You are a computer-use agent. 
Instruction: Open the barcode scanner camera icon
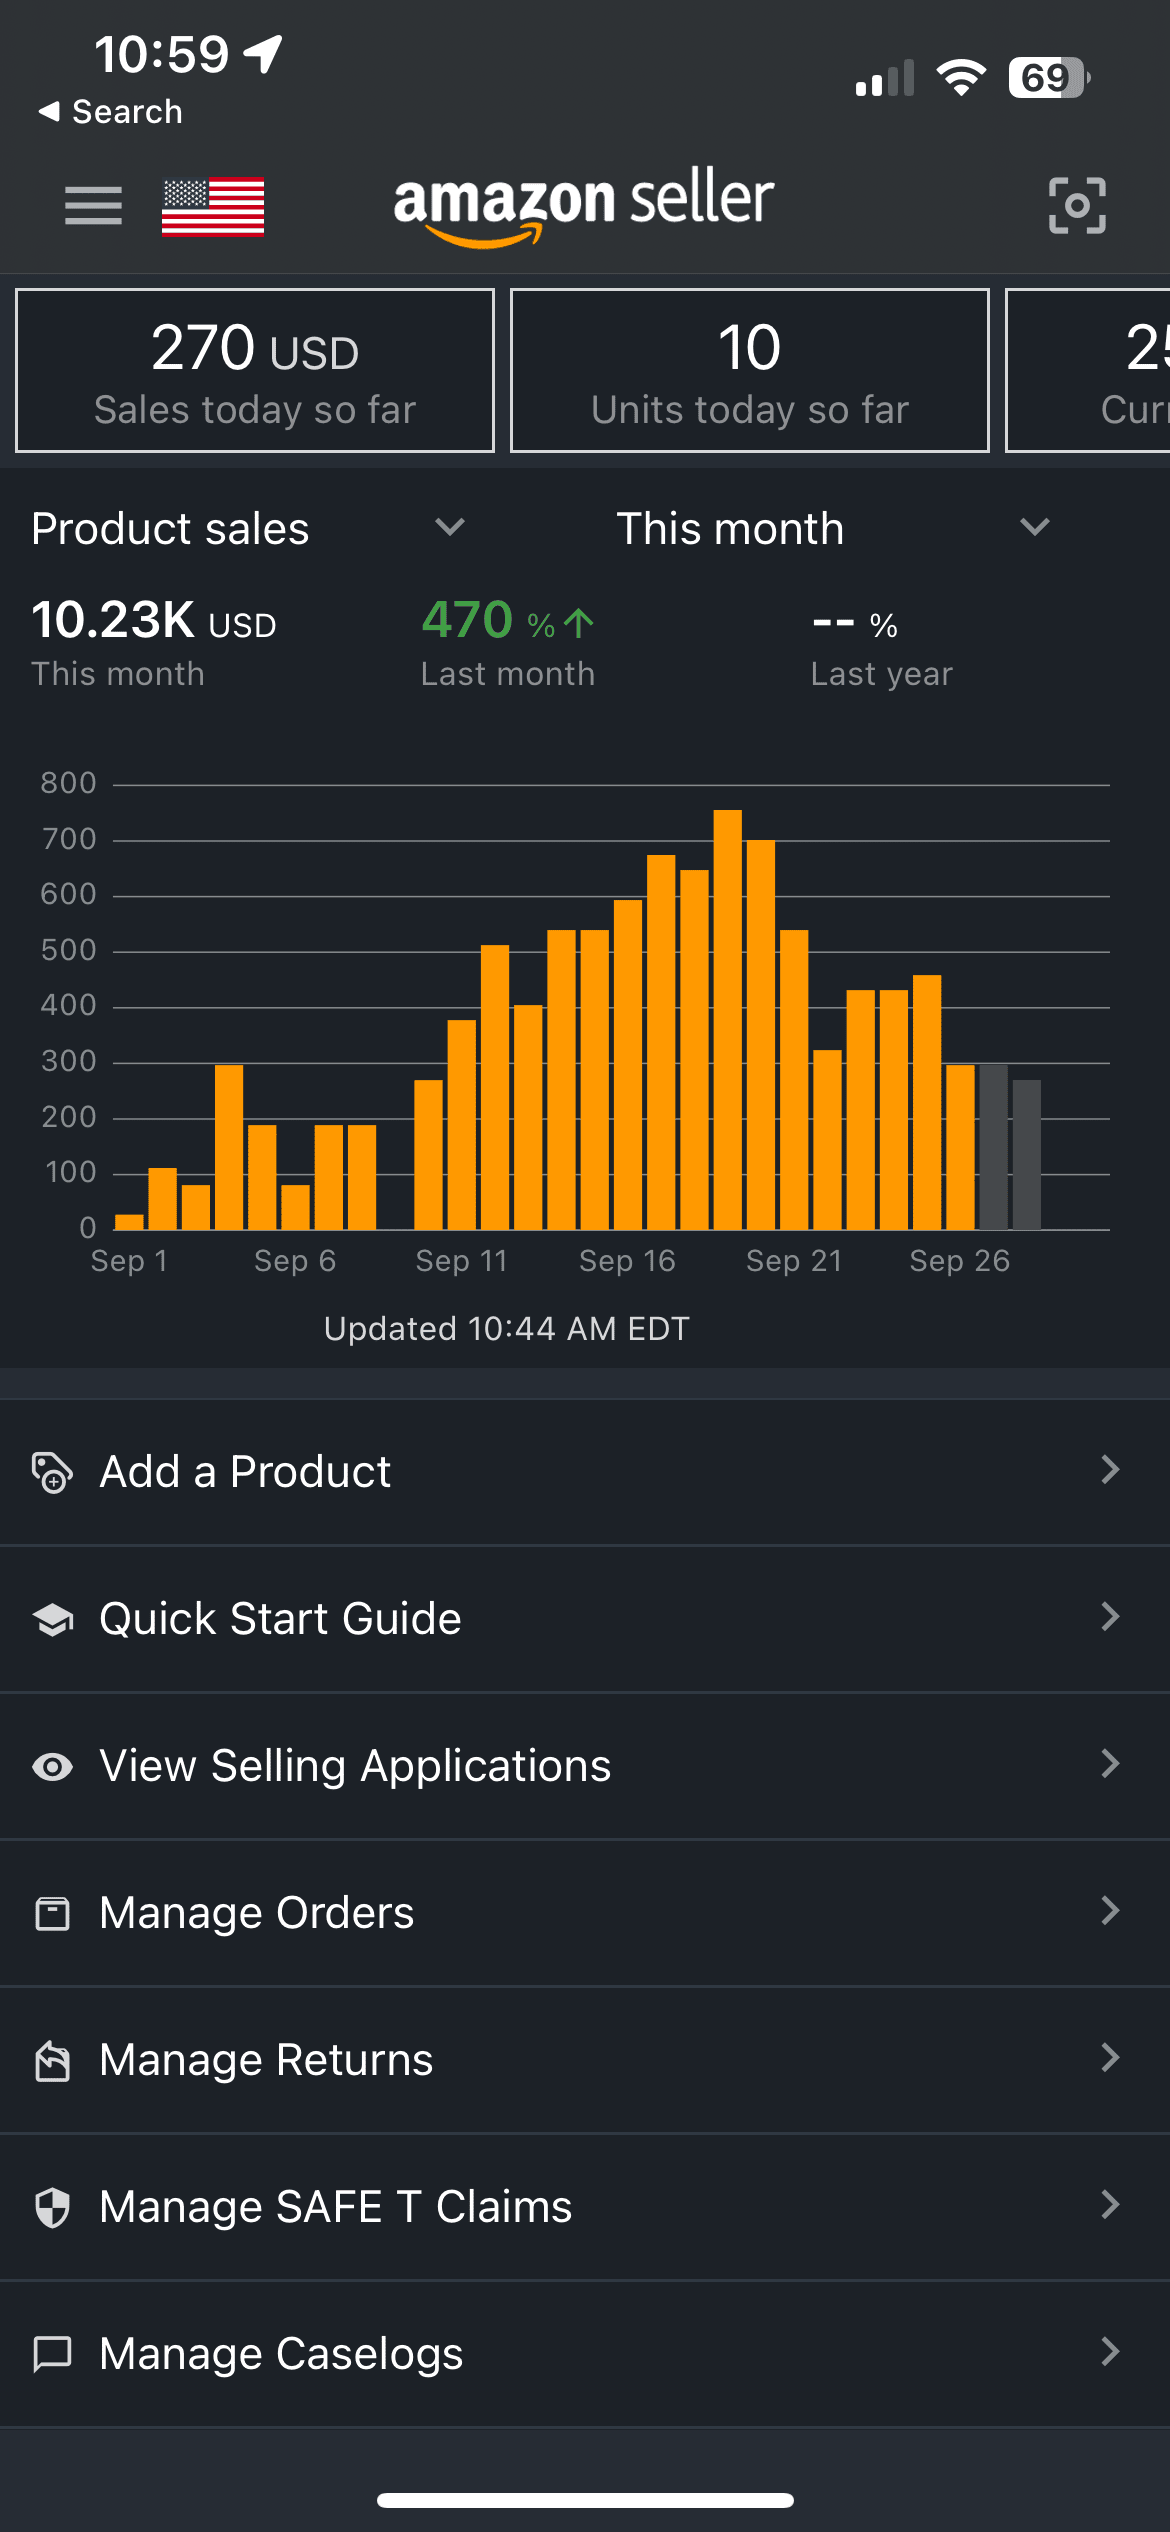pyautogui.click(x=1077, y=206)
